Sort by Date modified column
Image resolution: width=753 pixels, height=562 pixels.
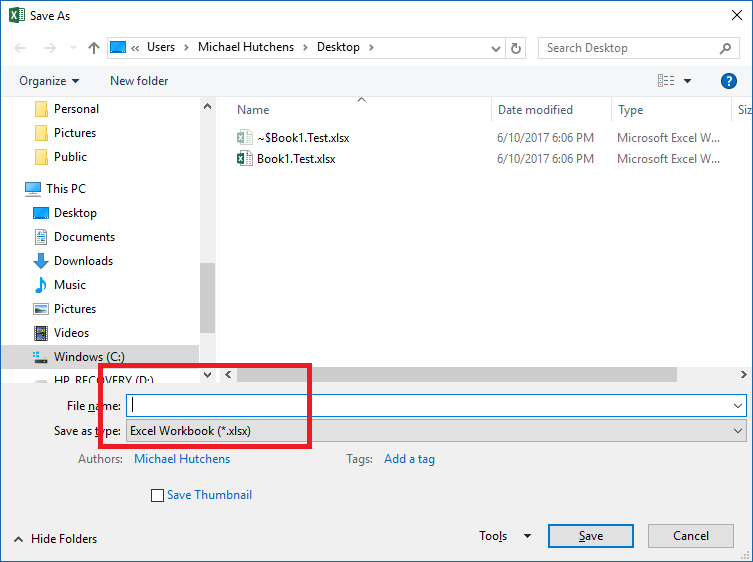pyautogui.click(x=535, y=110)
